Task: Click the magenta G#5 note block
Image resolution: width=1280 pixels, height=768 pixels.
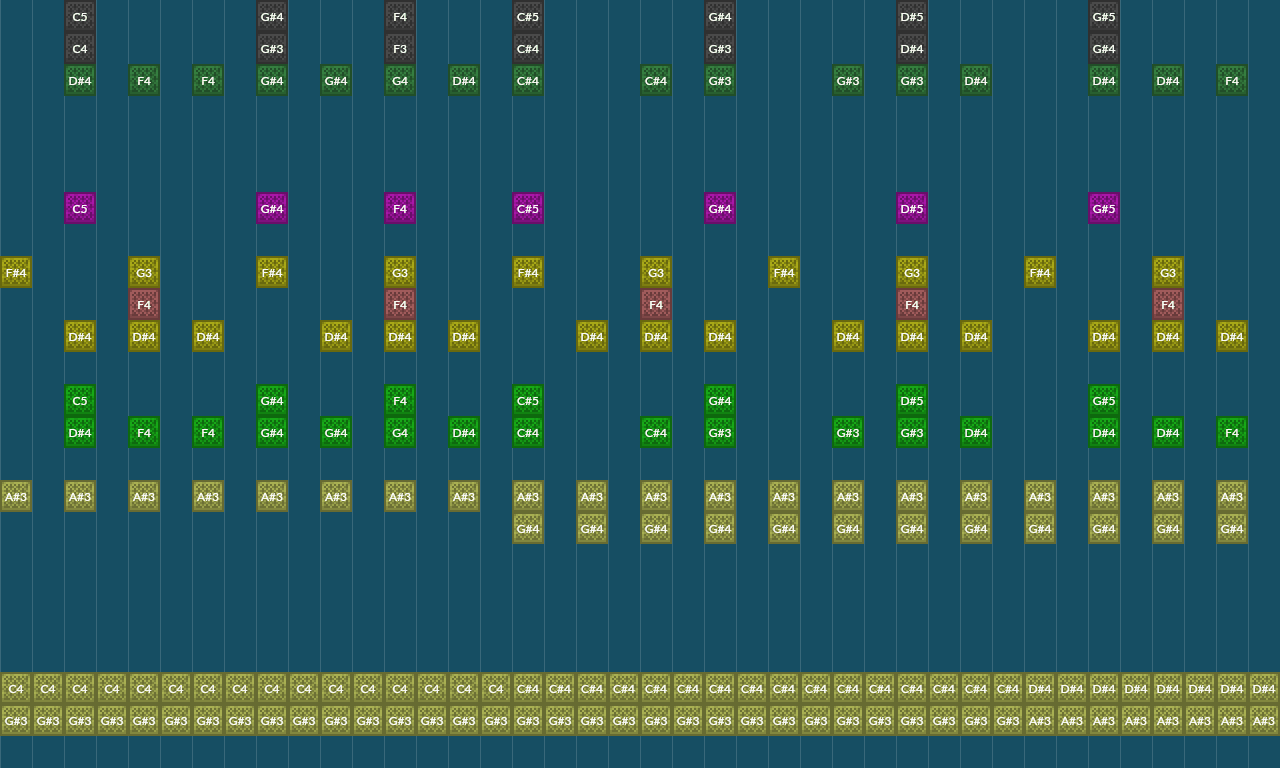Action: 1104,209
